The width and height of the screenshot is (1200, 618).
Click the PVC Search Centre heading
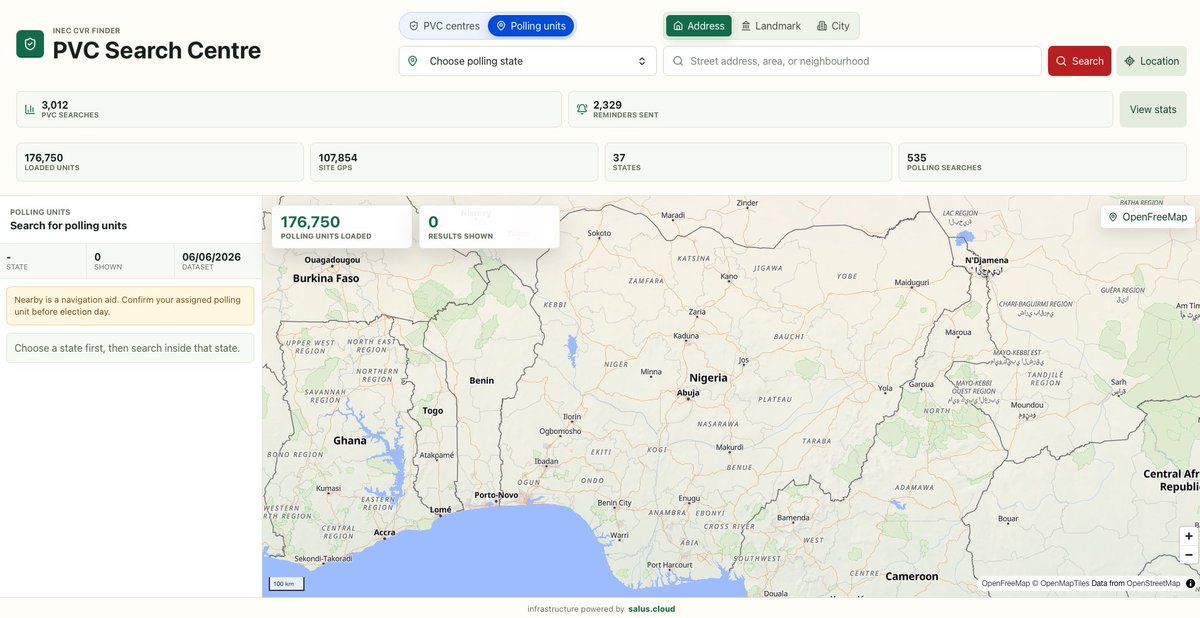tap(157, 50)
